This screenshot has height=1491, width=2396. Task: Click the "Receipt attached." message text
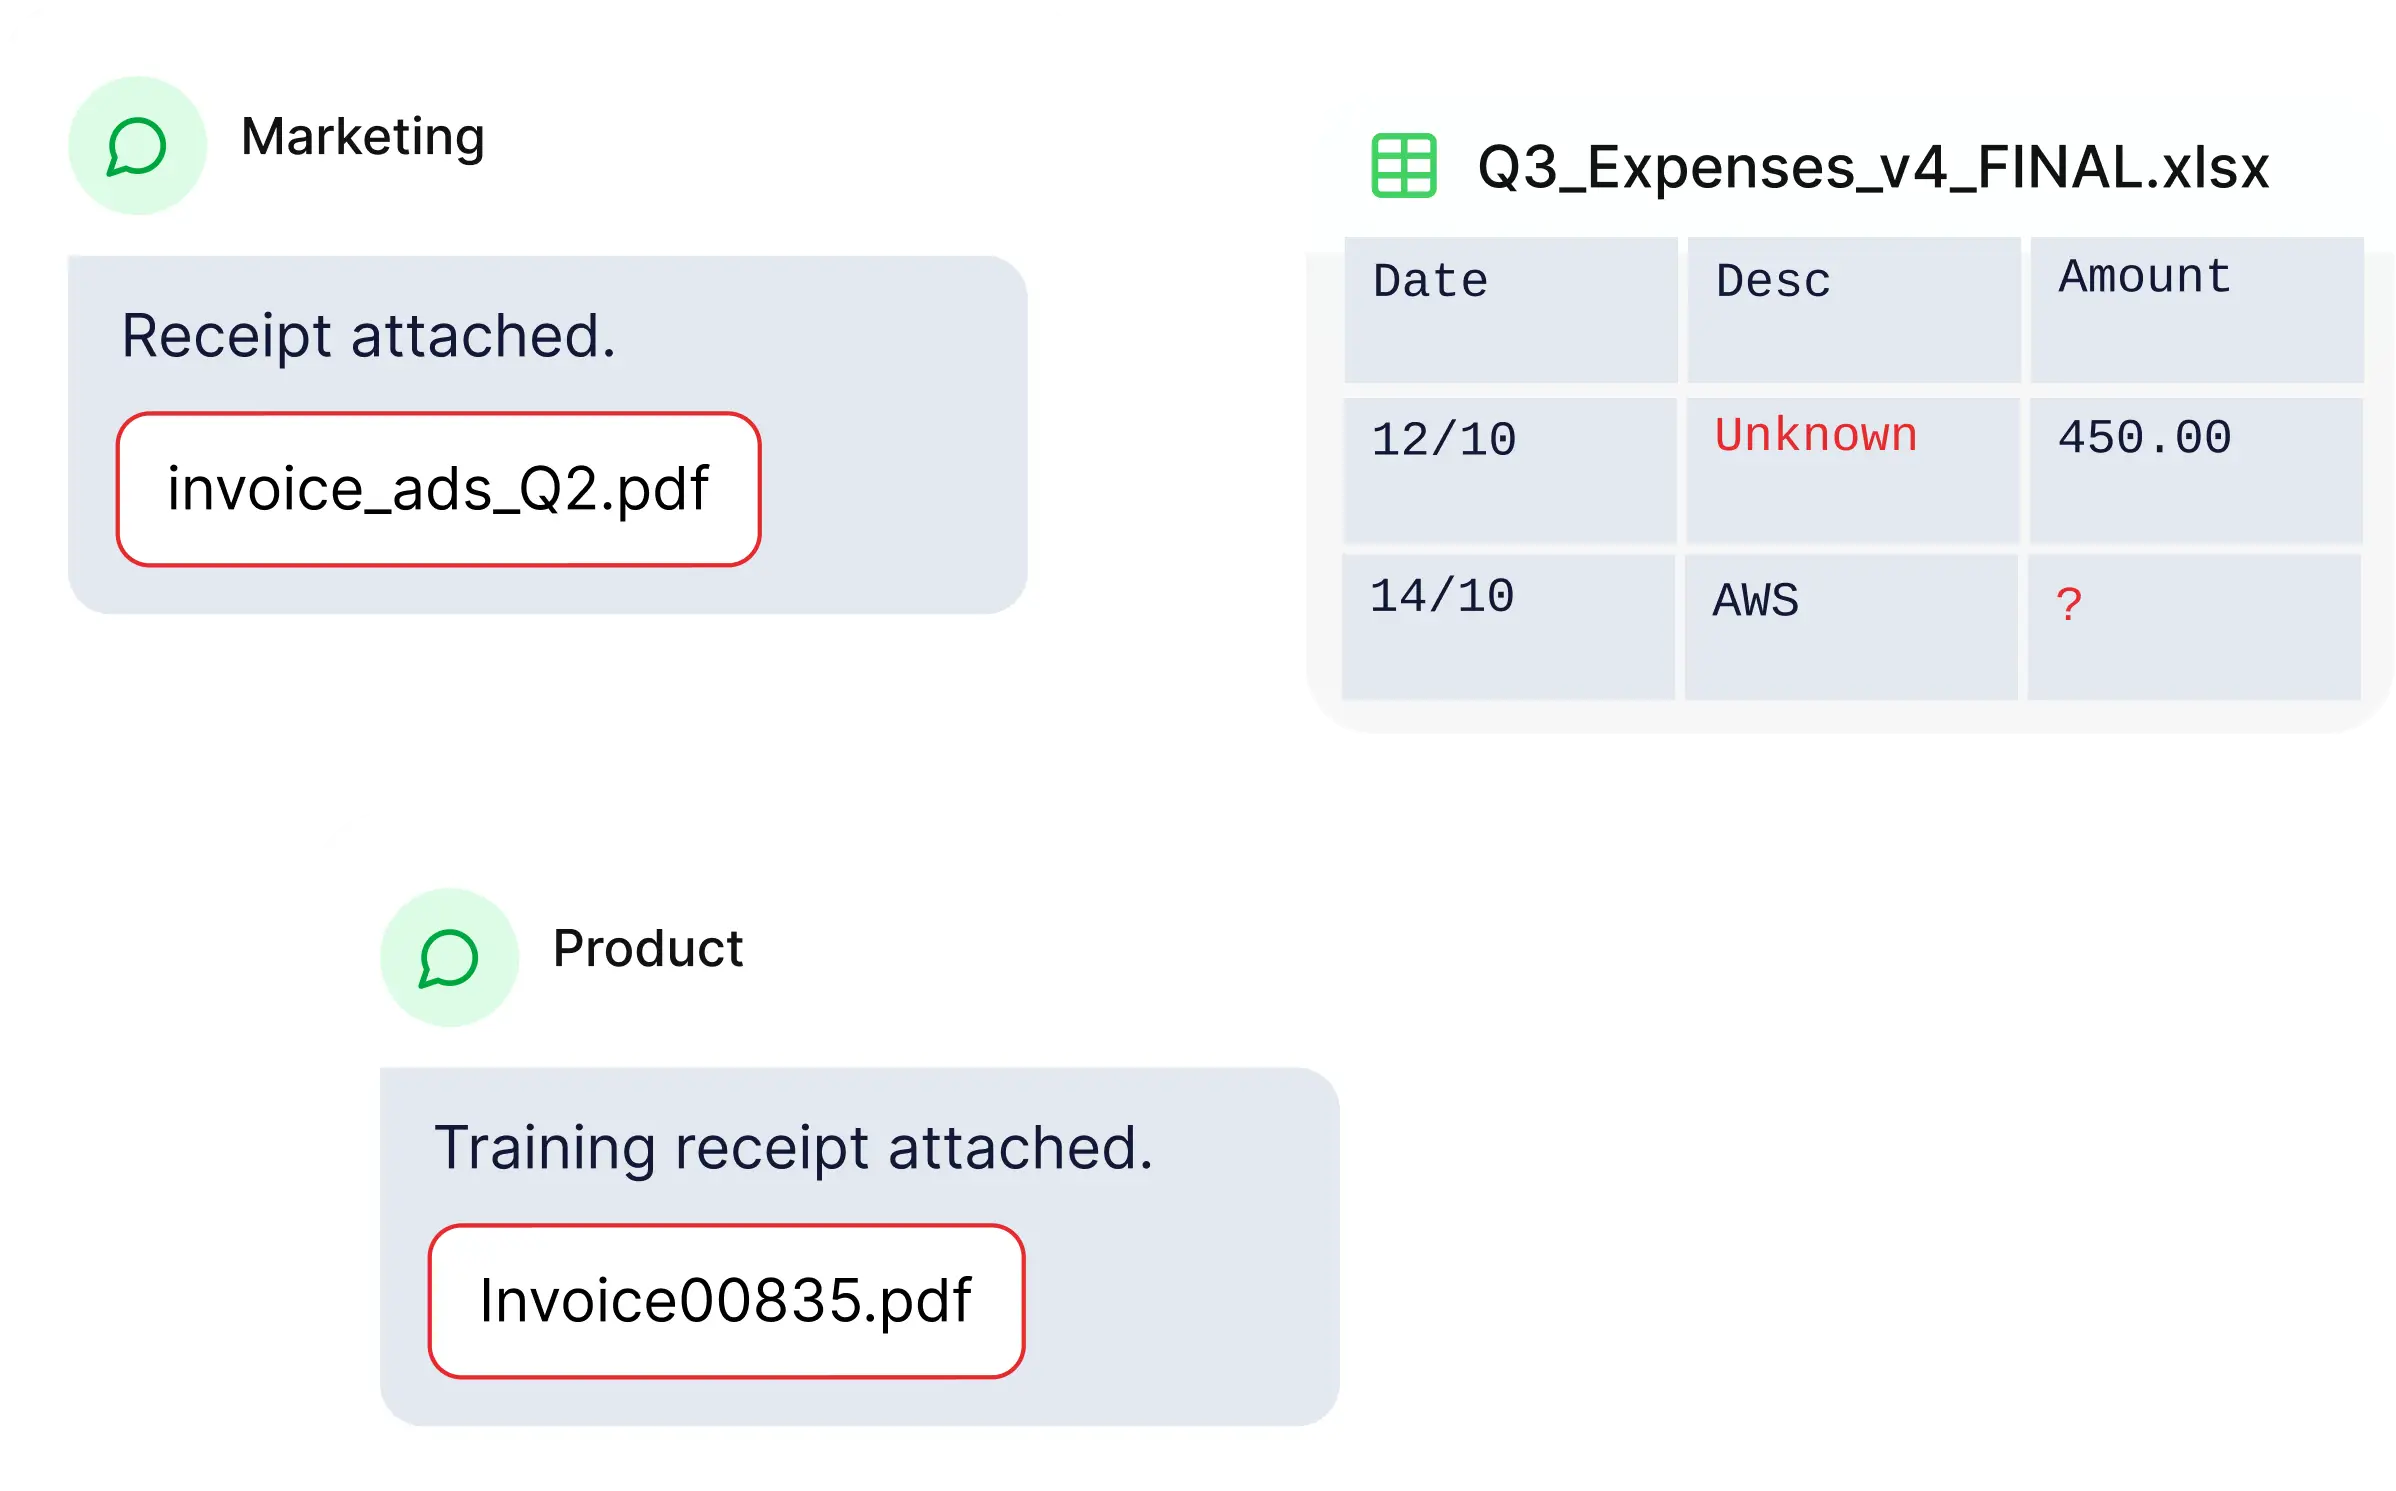click(368, 336)
